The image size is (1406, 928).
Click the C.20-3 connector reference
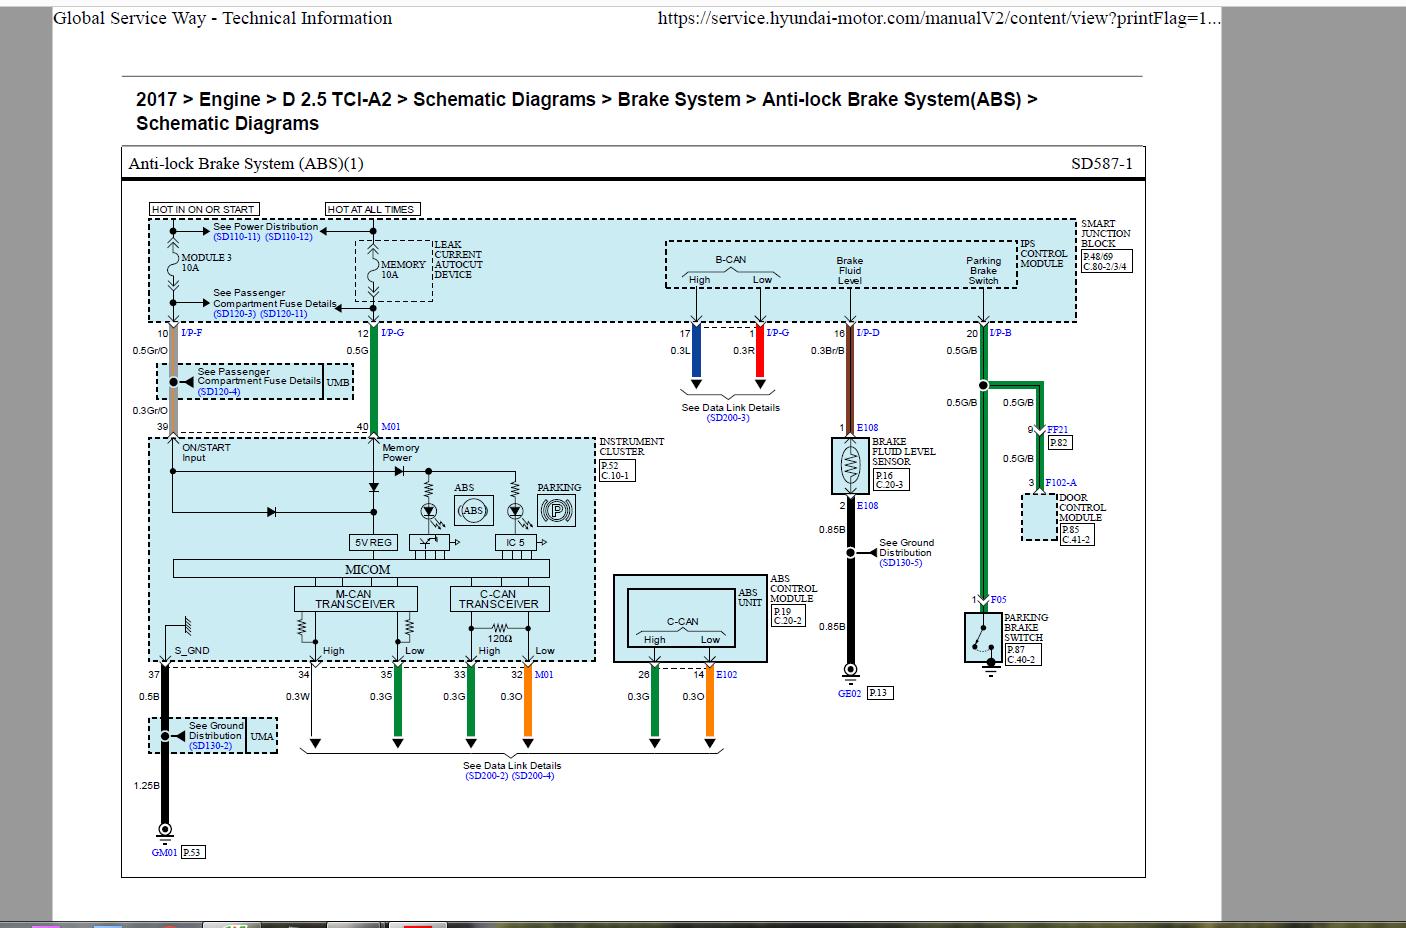tap(889, 486)
